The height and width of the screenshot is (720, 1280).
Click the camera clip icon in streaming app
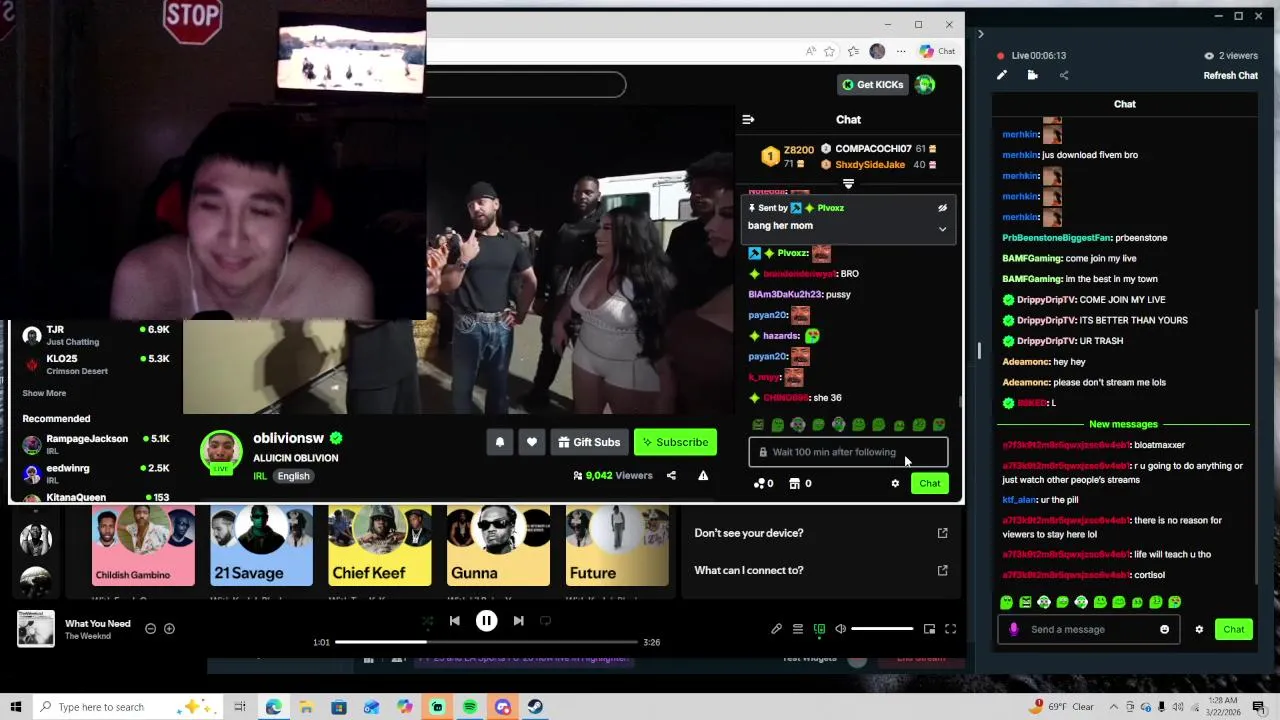1033,76
